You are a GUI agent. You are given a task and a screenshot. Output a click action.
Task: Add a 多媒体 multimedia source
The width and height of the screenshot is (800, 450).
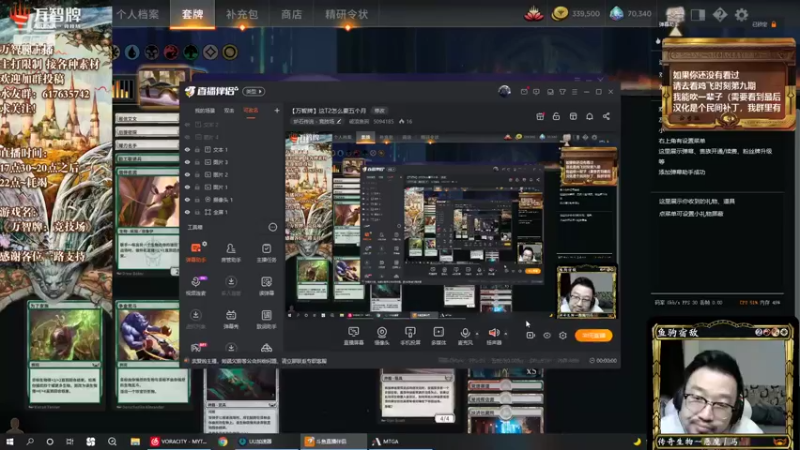coord(438,336)
